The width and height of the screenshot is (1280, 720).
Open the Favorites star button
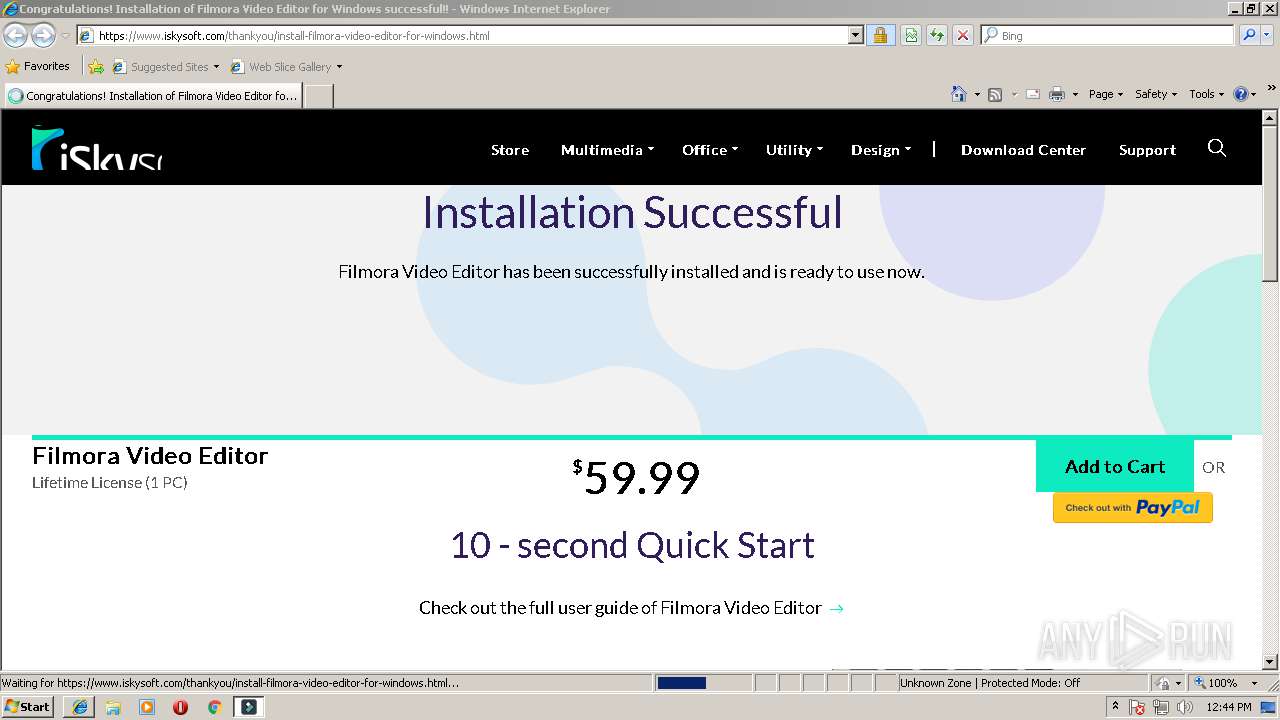point(37,67)
